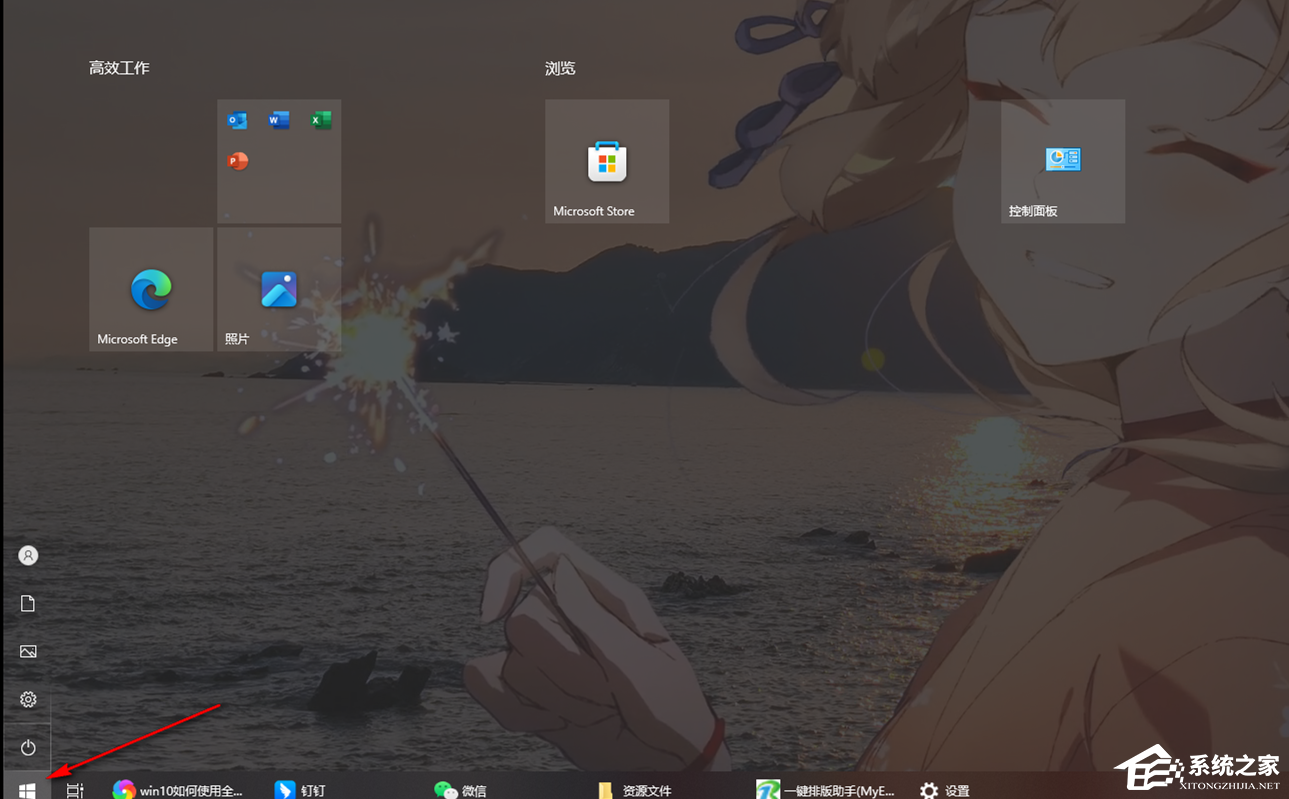Click the Power button in the sidebar
The image size is (1289, 799).
[x=27, y=747]
